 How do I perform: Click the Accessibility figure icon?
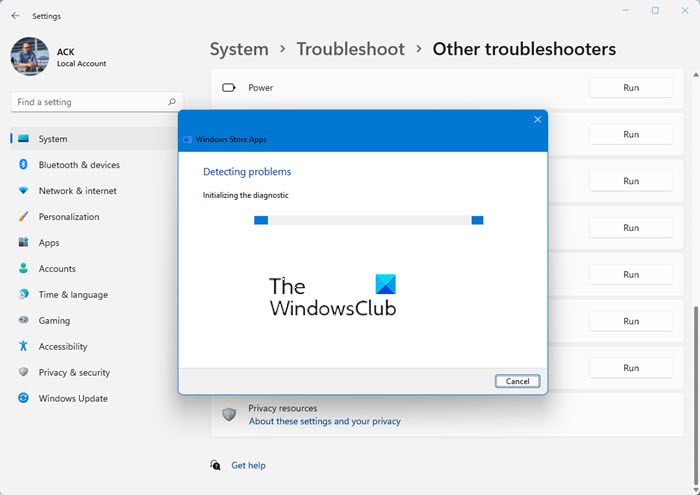23,345
